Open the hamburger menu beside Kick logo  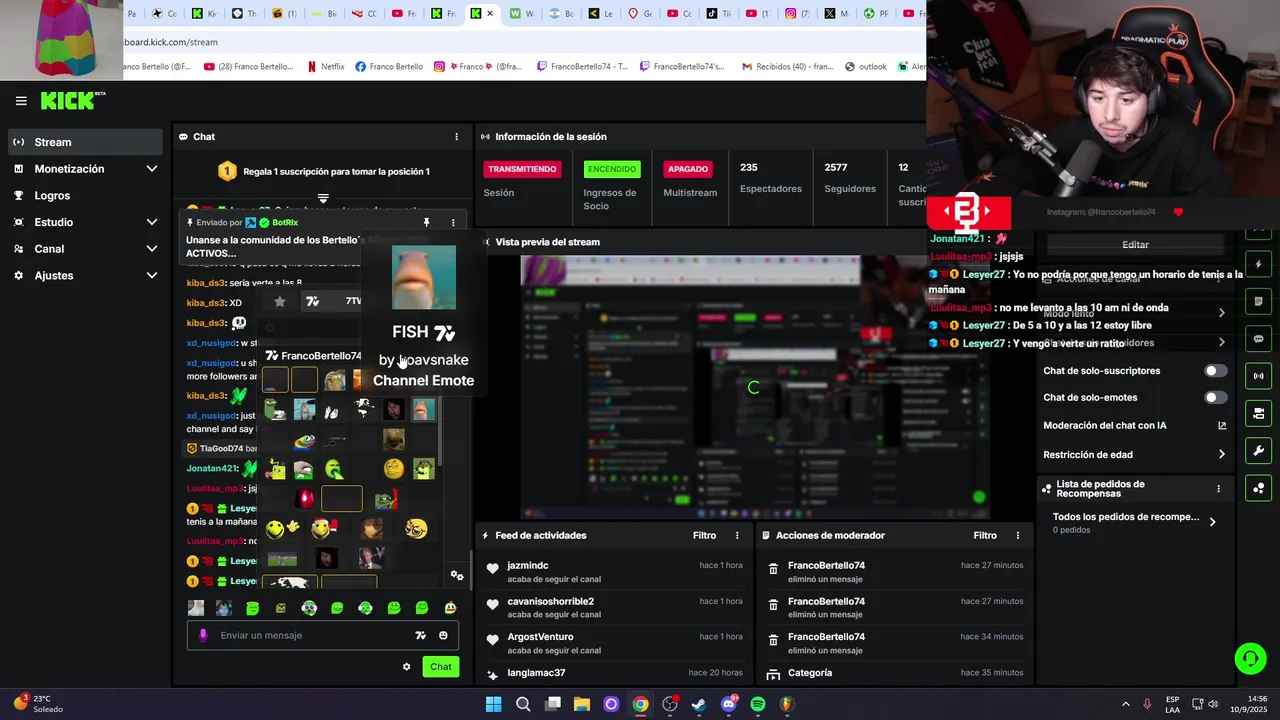pyautogui.click(x=21, y=101)
